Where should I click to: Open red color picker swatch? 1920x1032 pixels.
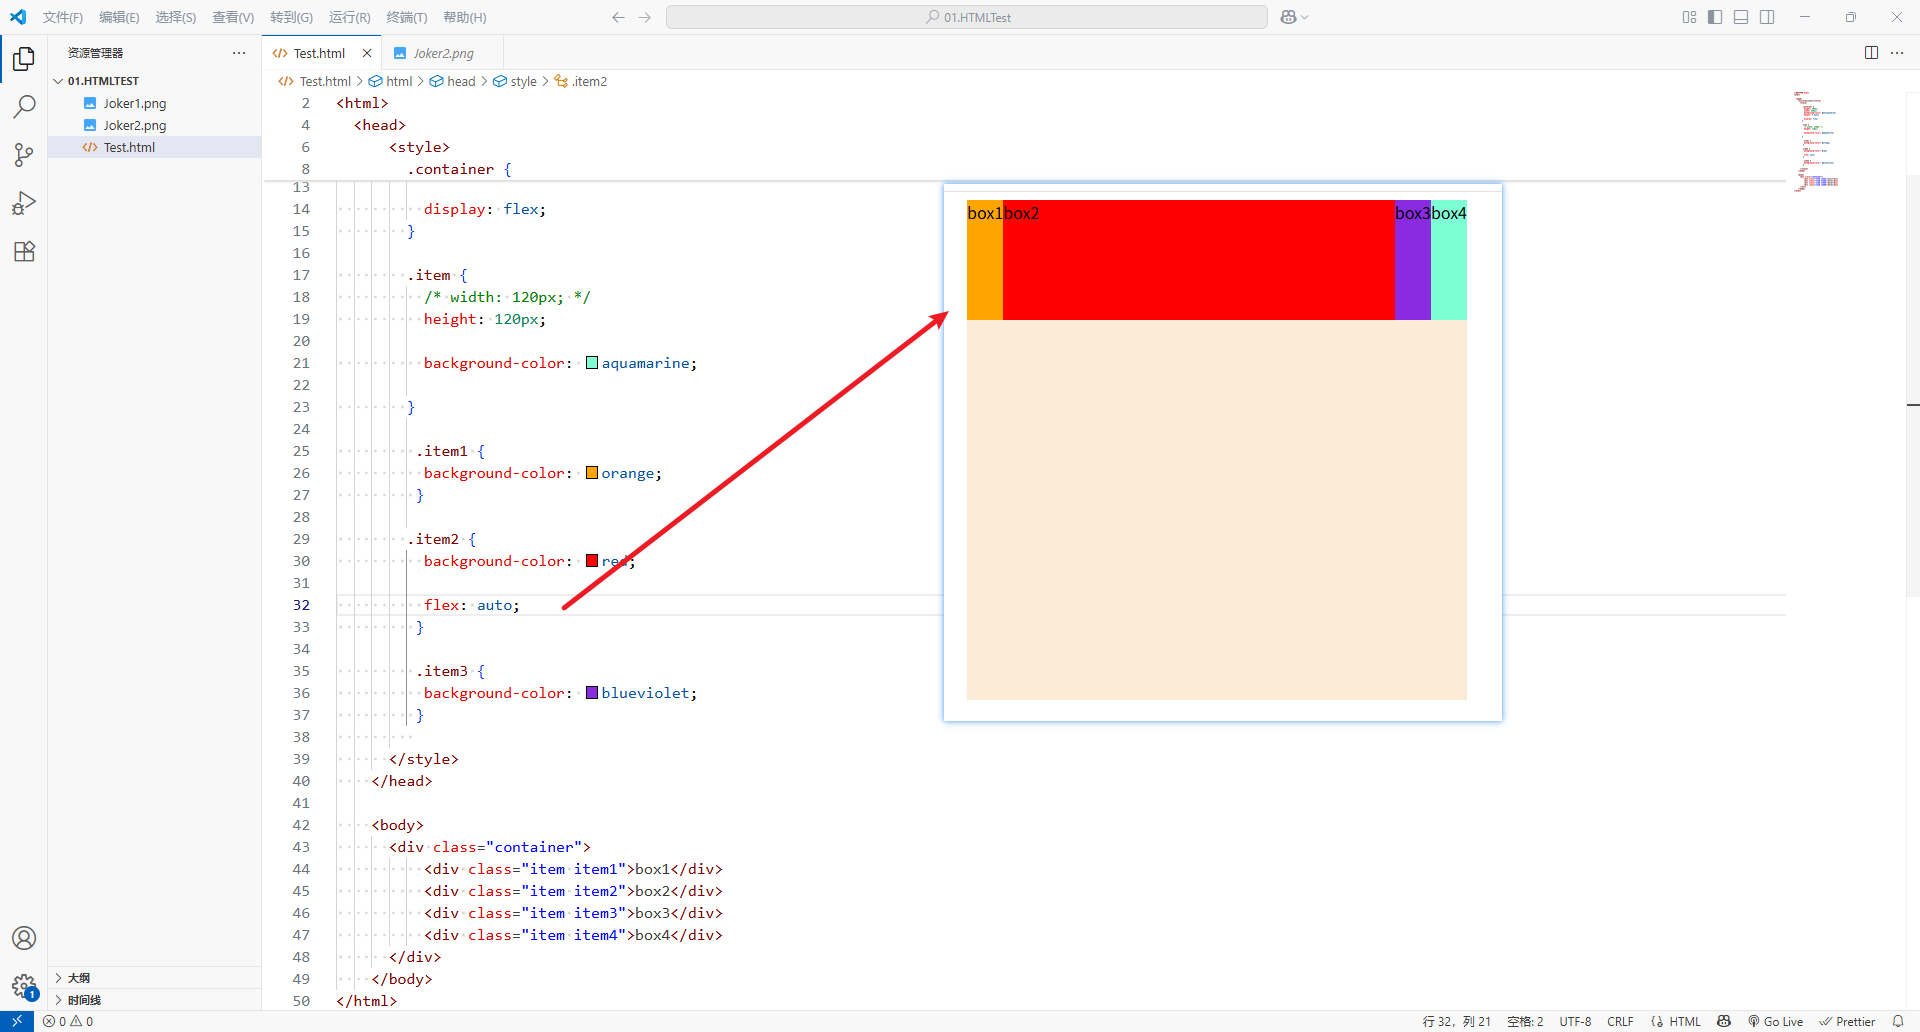(592, 561)
